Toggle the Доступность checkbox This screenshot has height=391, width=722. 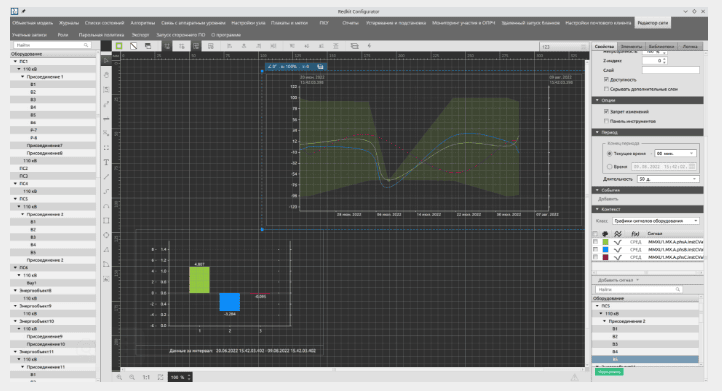[606, 80]
